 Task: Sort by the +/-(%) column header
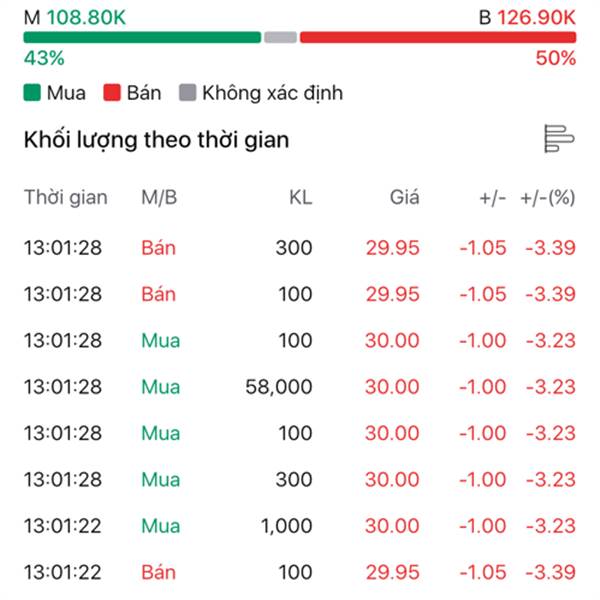pos(548,198)
